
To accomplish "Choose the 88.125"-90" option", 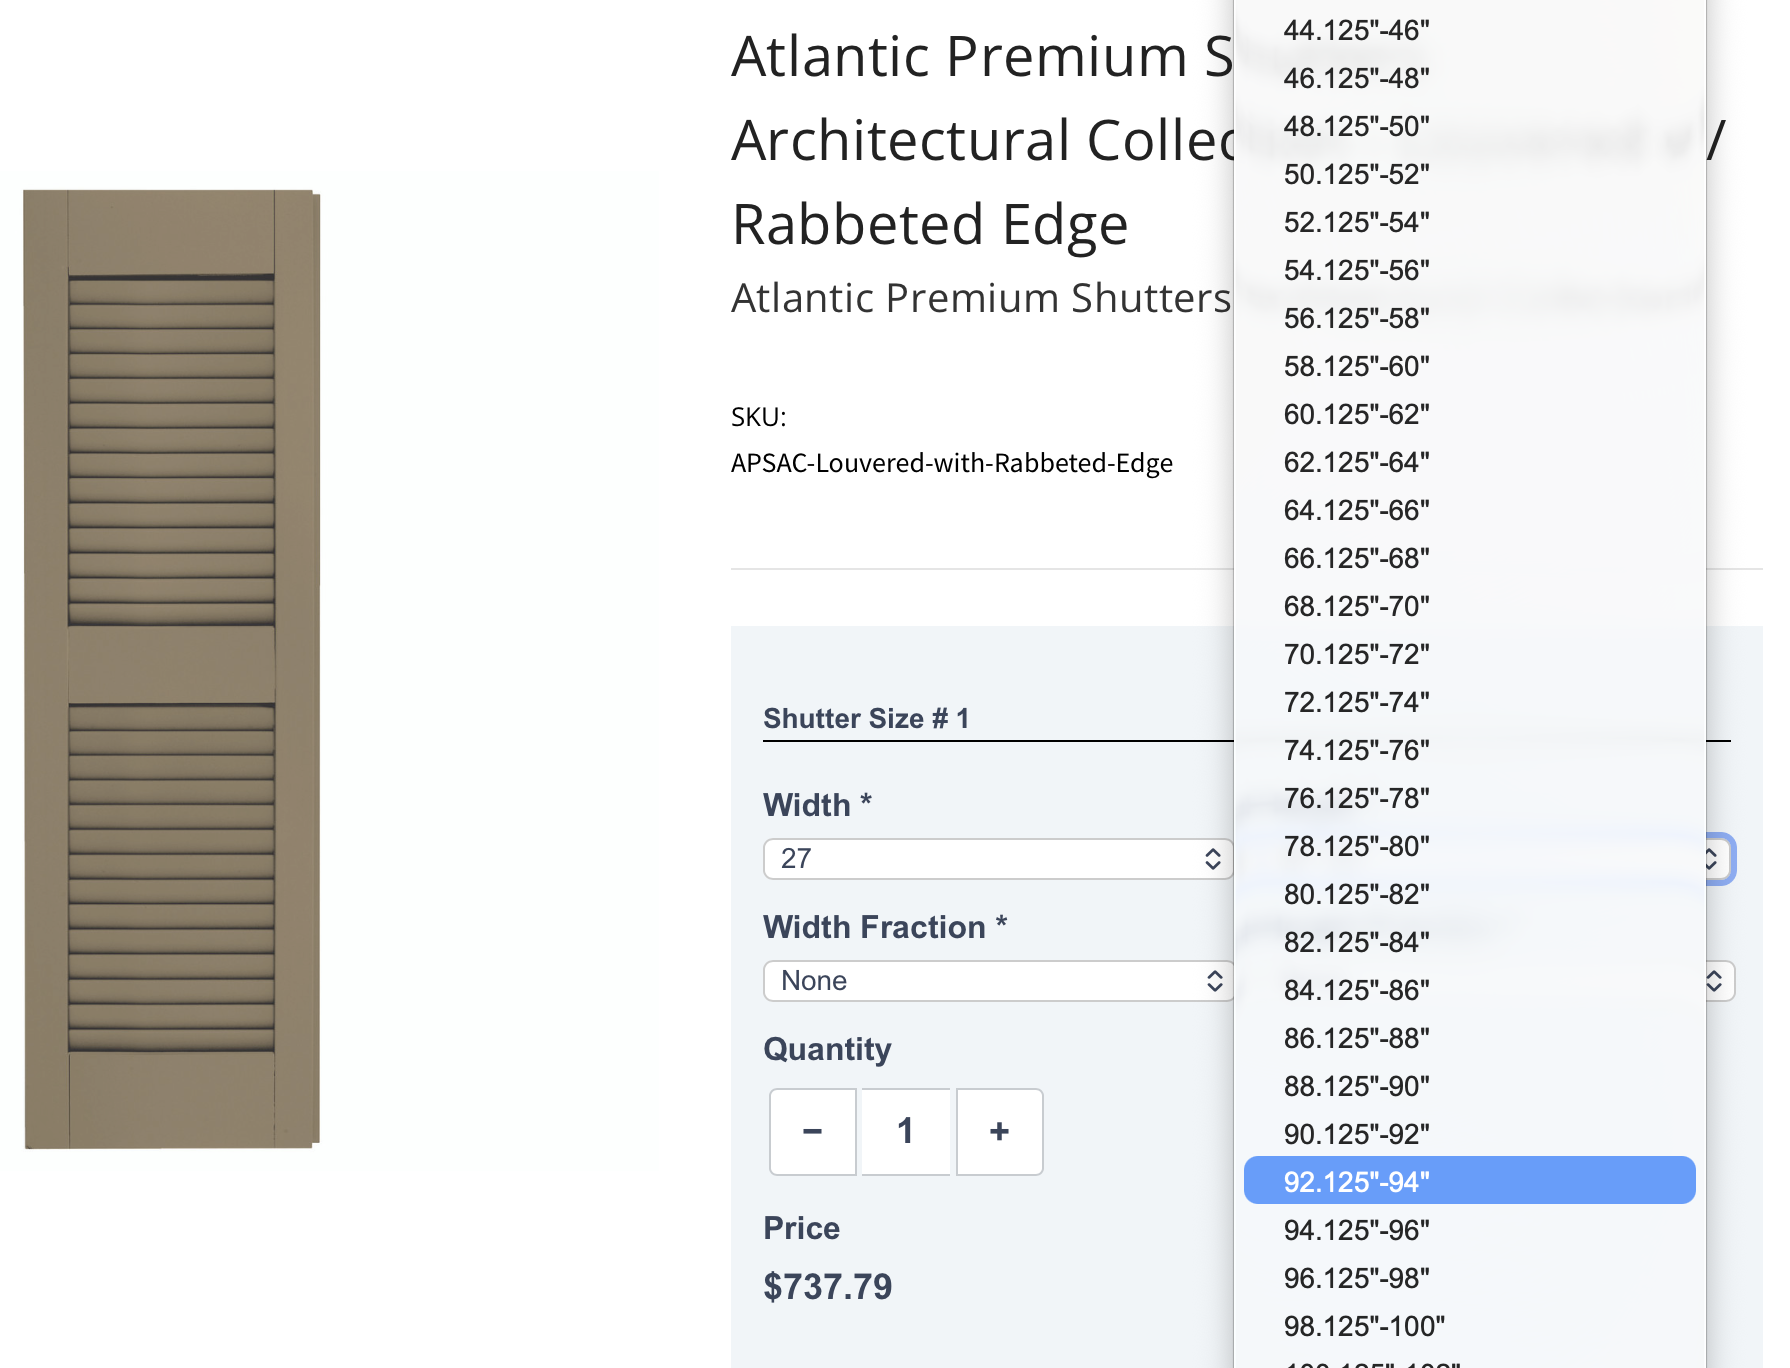I will coord(1469,1086).
